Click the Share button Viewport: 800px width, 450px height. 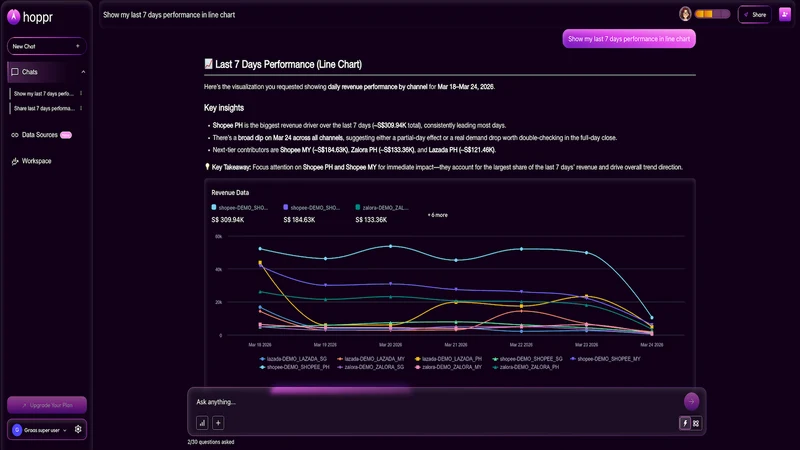pos(755,15)
